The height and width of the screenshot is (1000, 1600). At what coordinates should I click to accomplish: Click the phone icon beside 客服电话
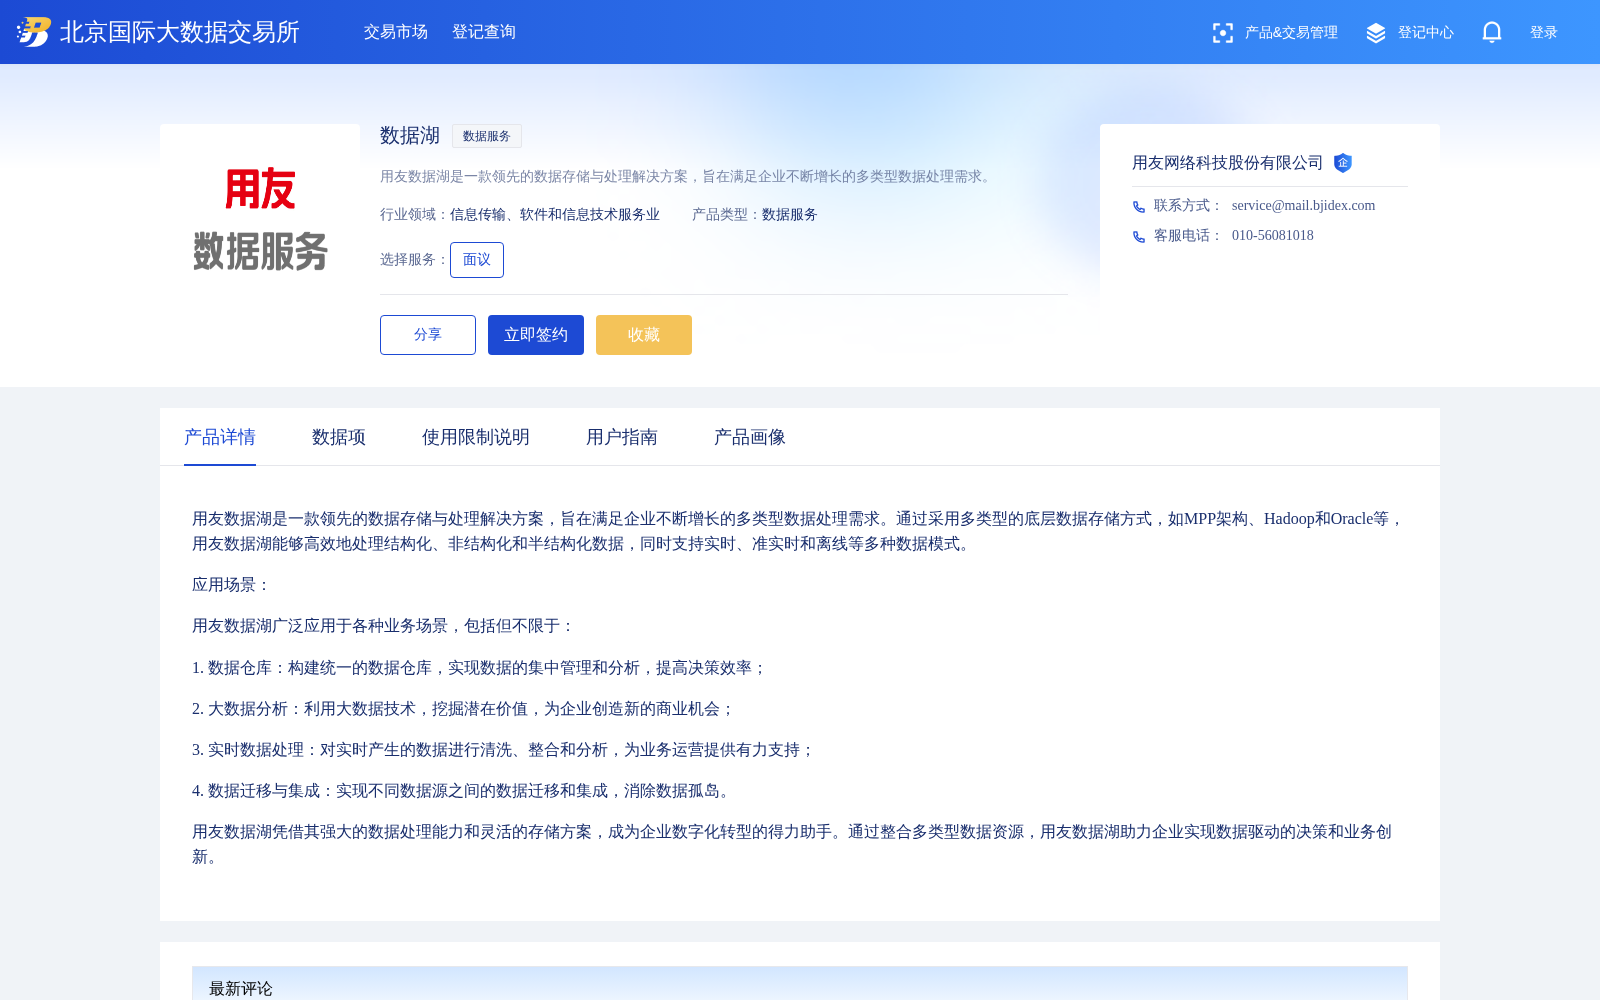[1139, 237]
